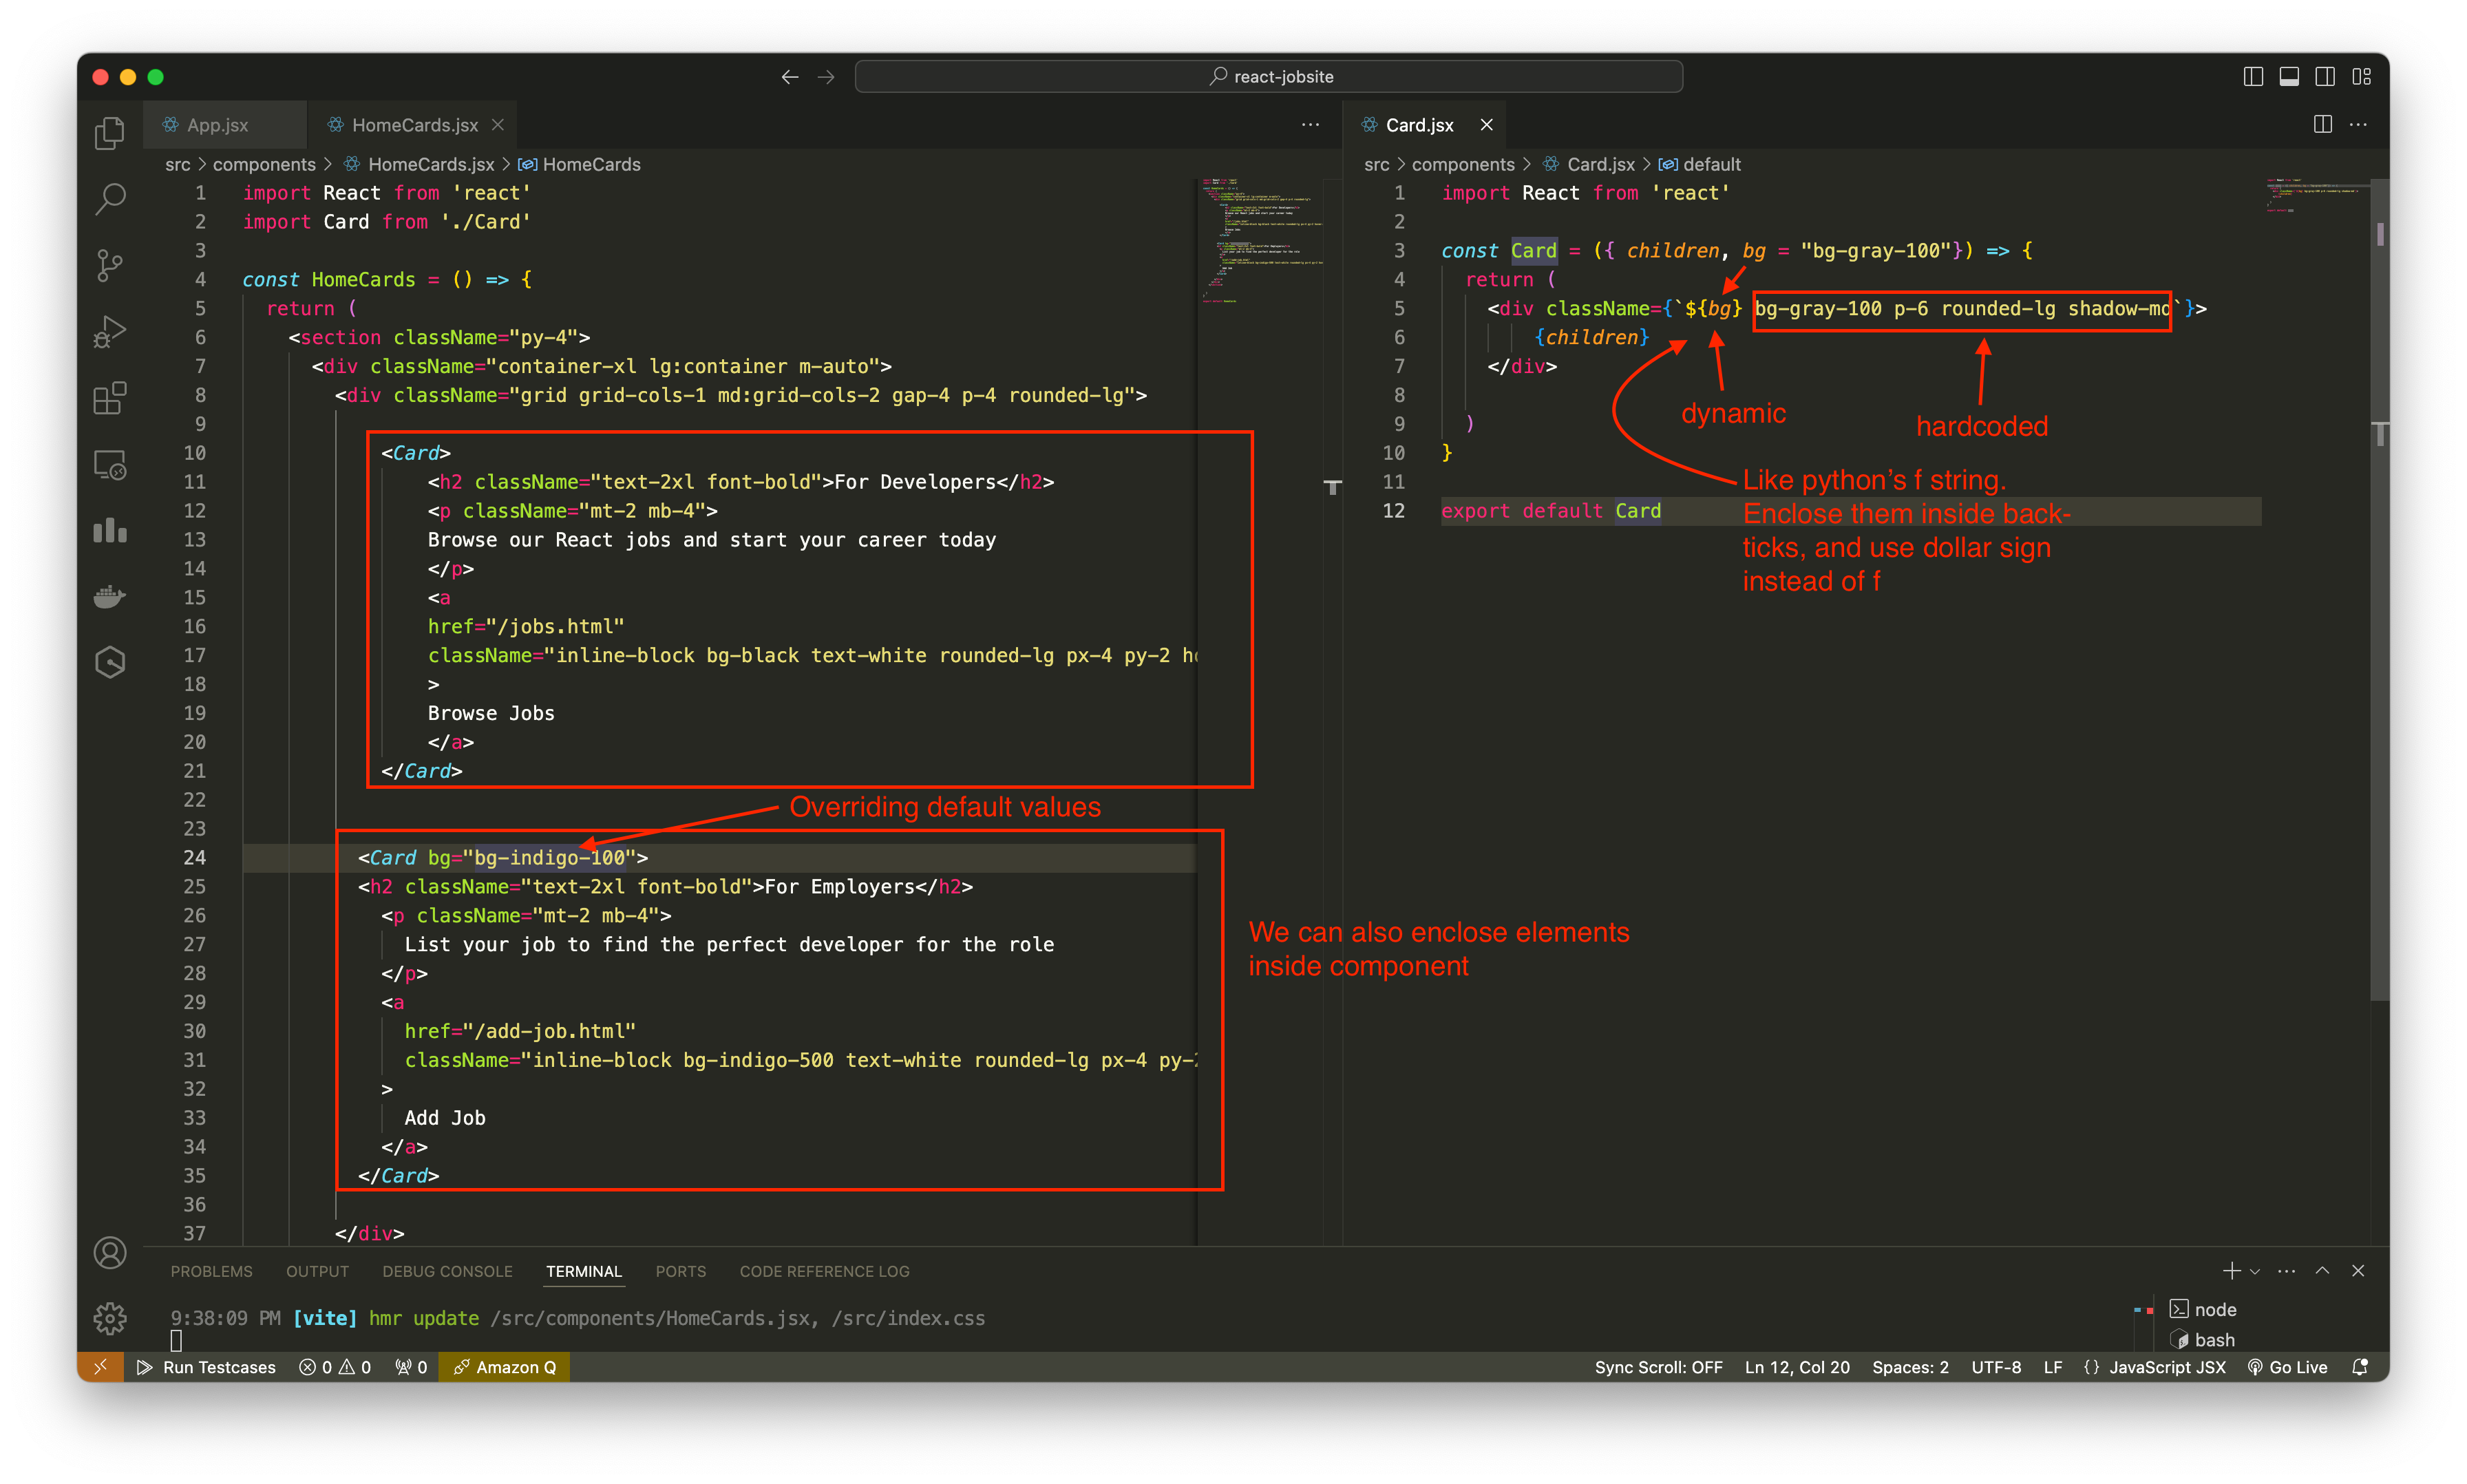2467x1484 pixels.
Task: Open the hexagon icon view in activity bar
Action: pos(110,662)
